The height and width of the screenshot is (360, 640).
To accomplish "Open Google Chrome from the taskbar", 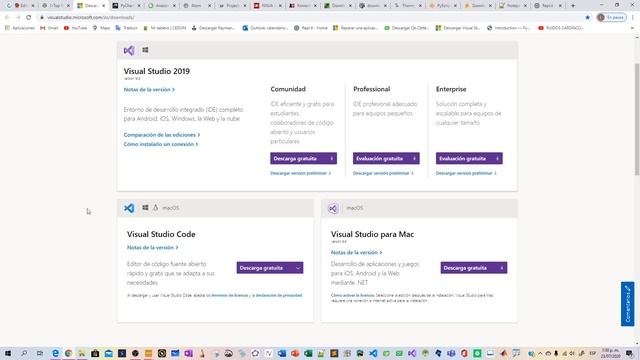I will click(x=69, y=353).
